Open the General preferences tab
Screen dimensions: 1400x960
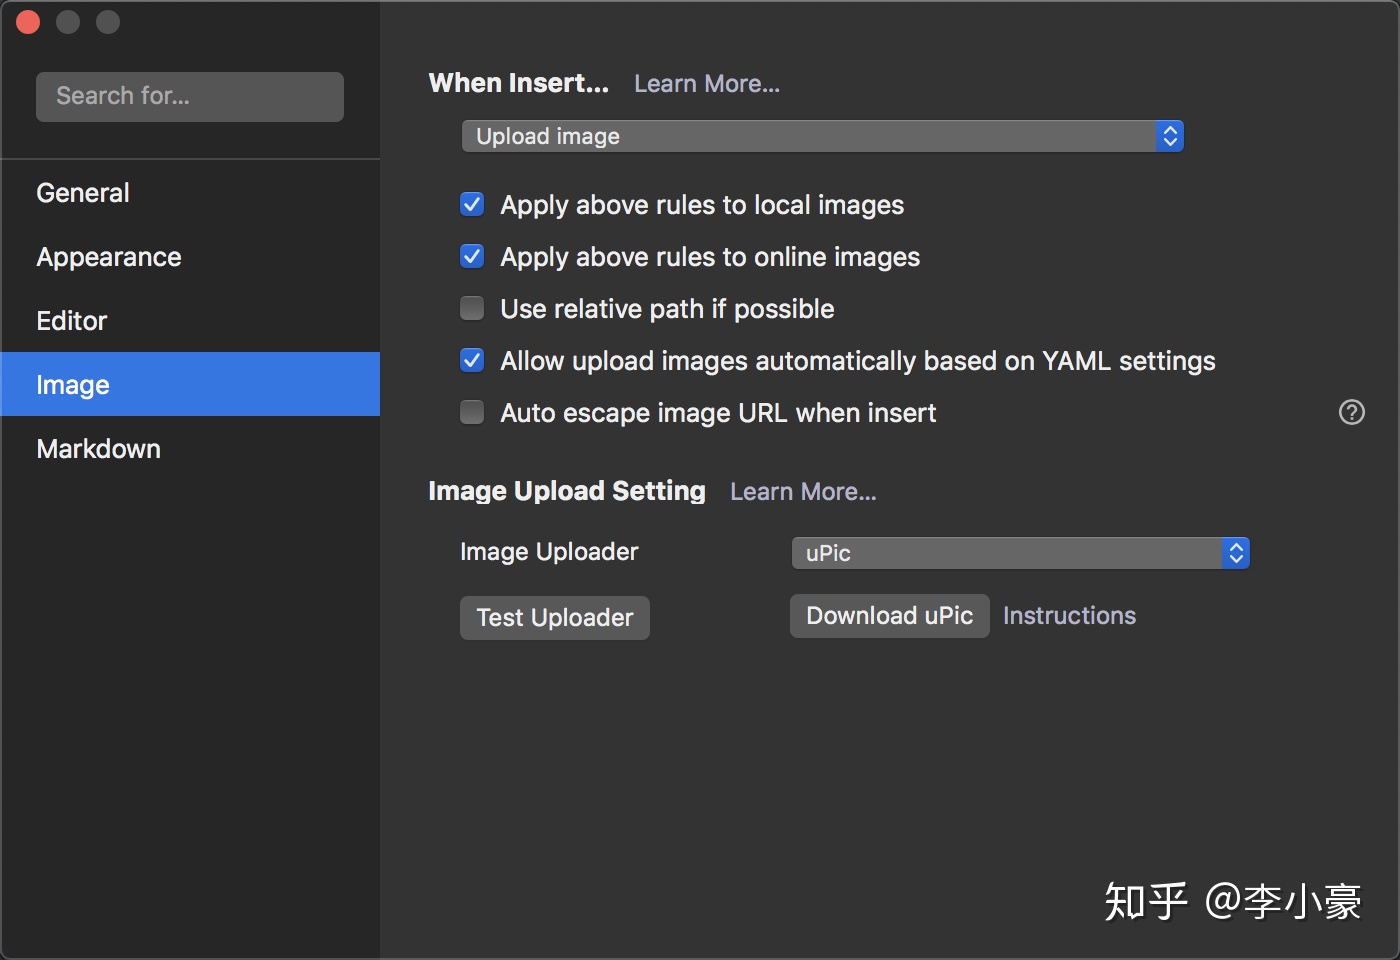83,193
